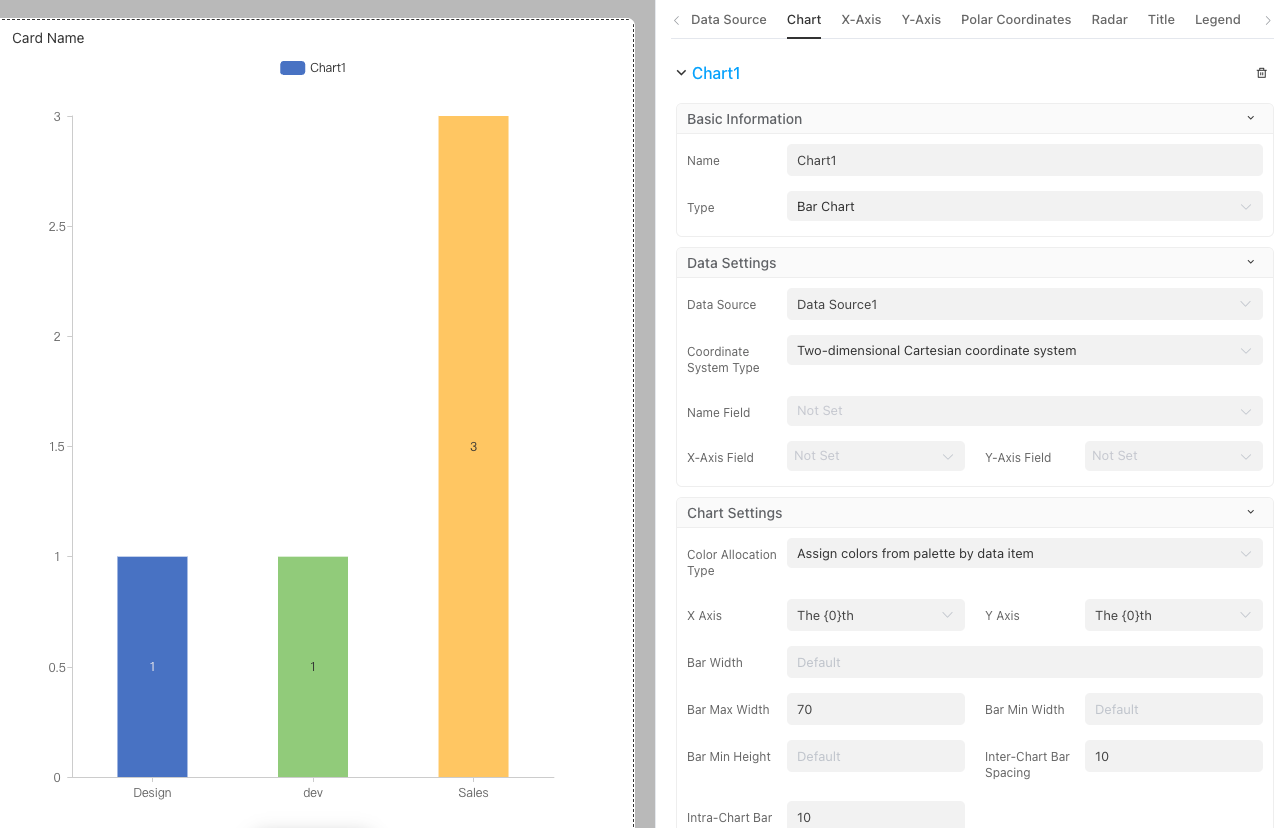Switch to the X-Axis tab
Image resolution: width=1274 pixels, height=828 pixels.
coord(861,20)
